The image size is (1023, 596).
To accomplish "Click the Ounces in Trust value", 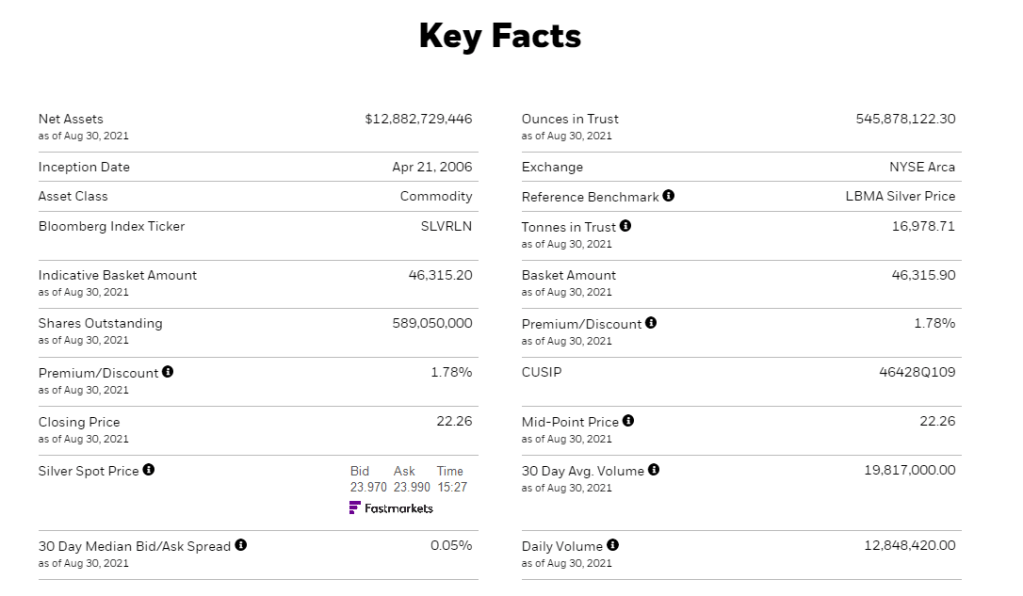I will click(x=905, y=119).
